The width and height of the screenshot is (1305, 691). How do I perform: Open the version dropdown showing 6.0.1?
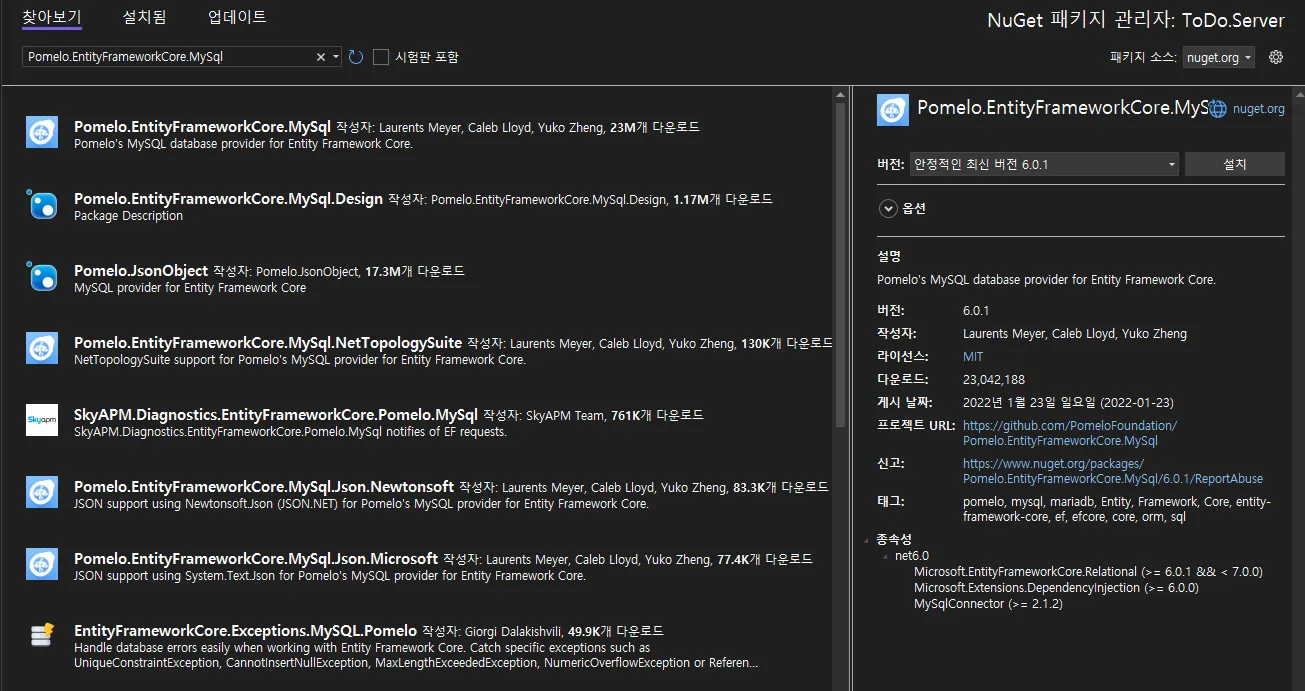(x=1043, y=164)
